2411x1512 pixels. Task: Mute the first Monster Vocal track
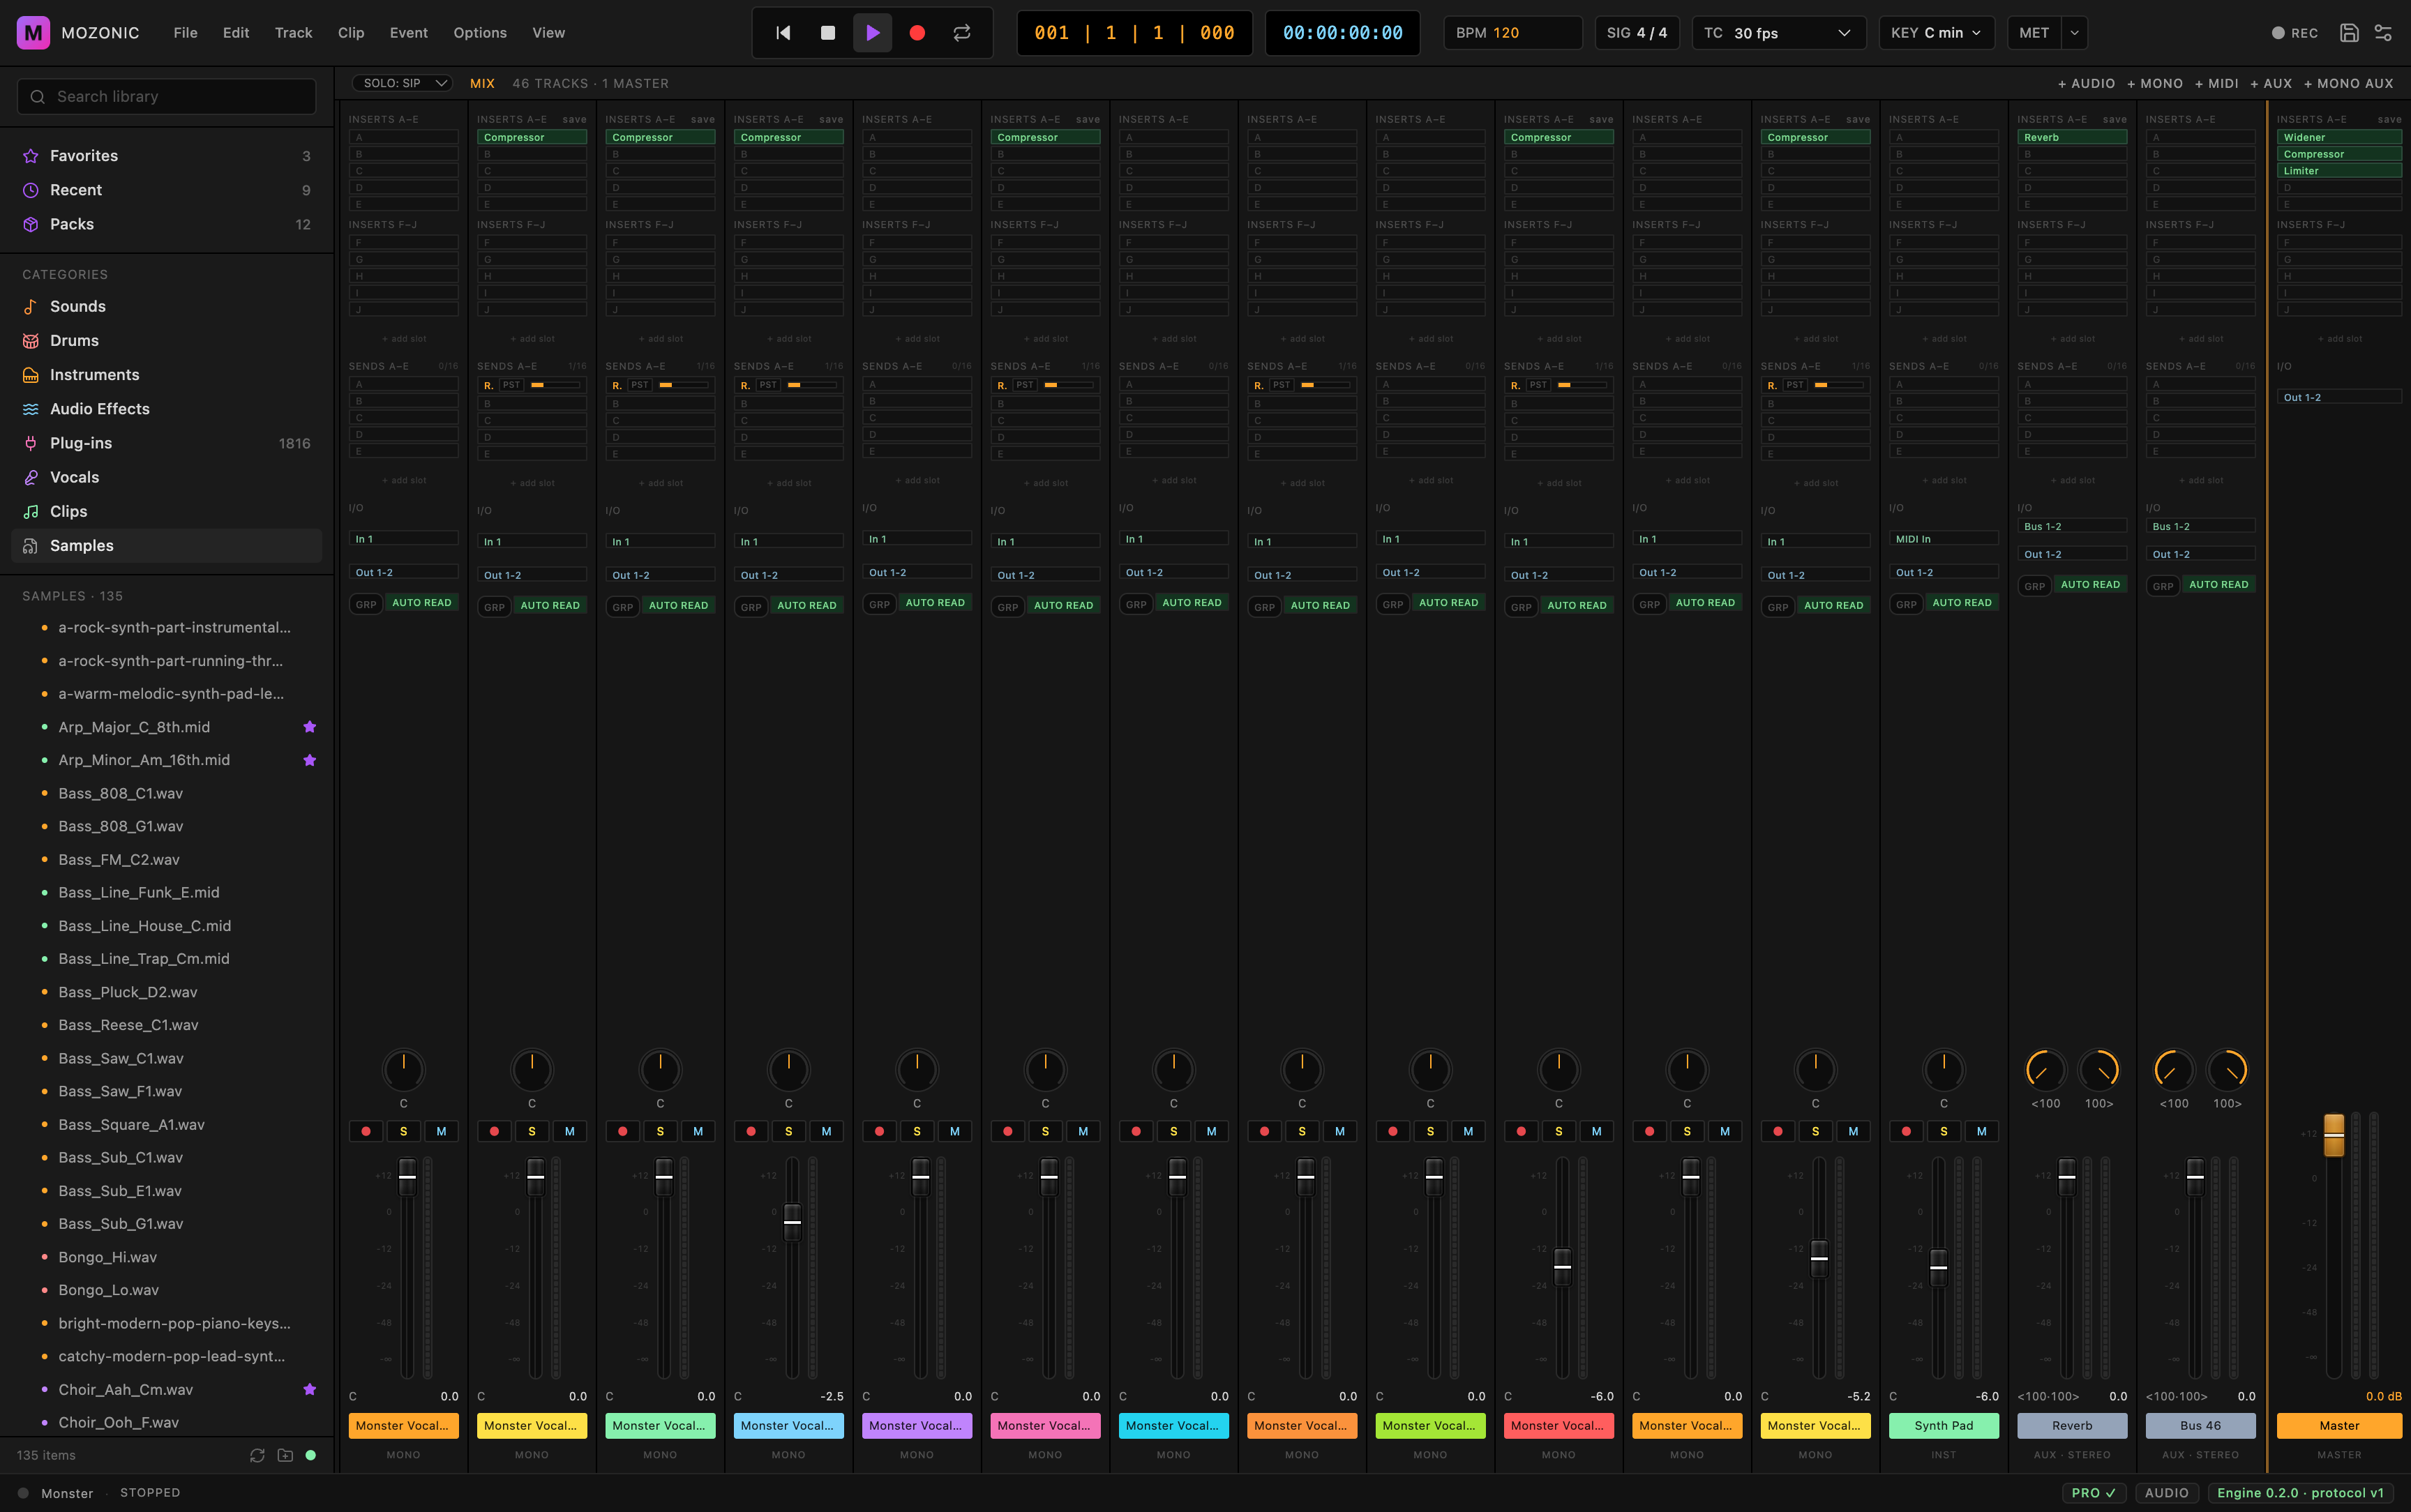(x=441, y=1131)
